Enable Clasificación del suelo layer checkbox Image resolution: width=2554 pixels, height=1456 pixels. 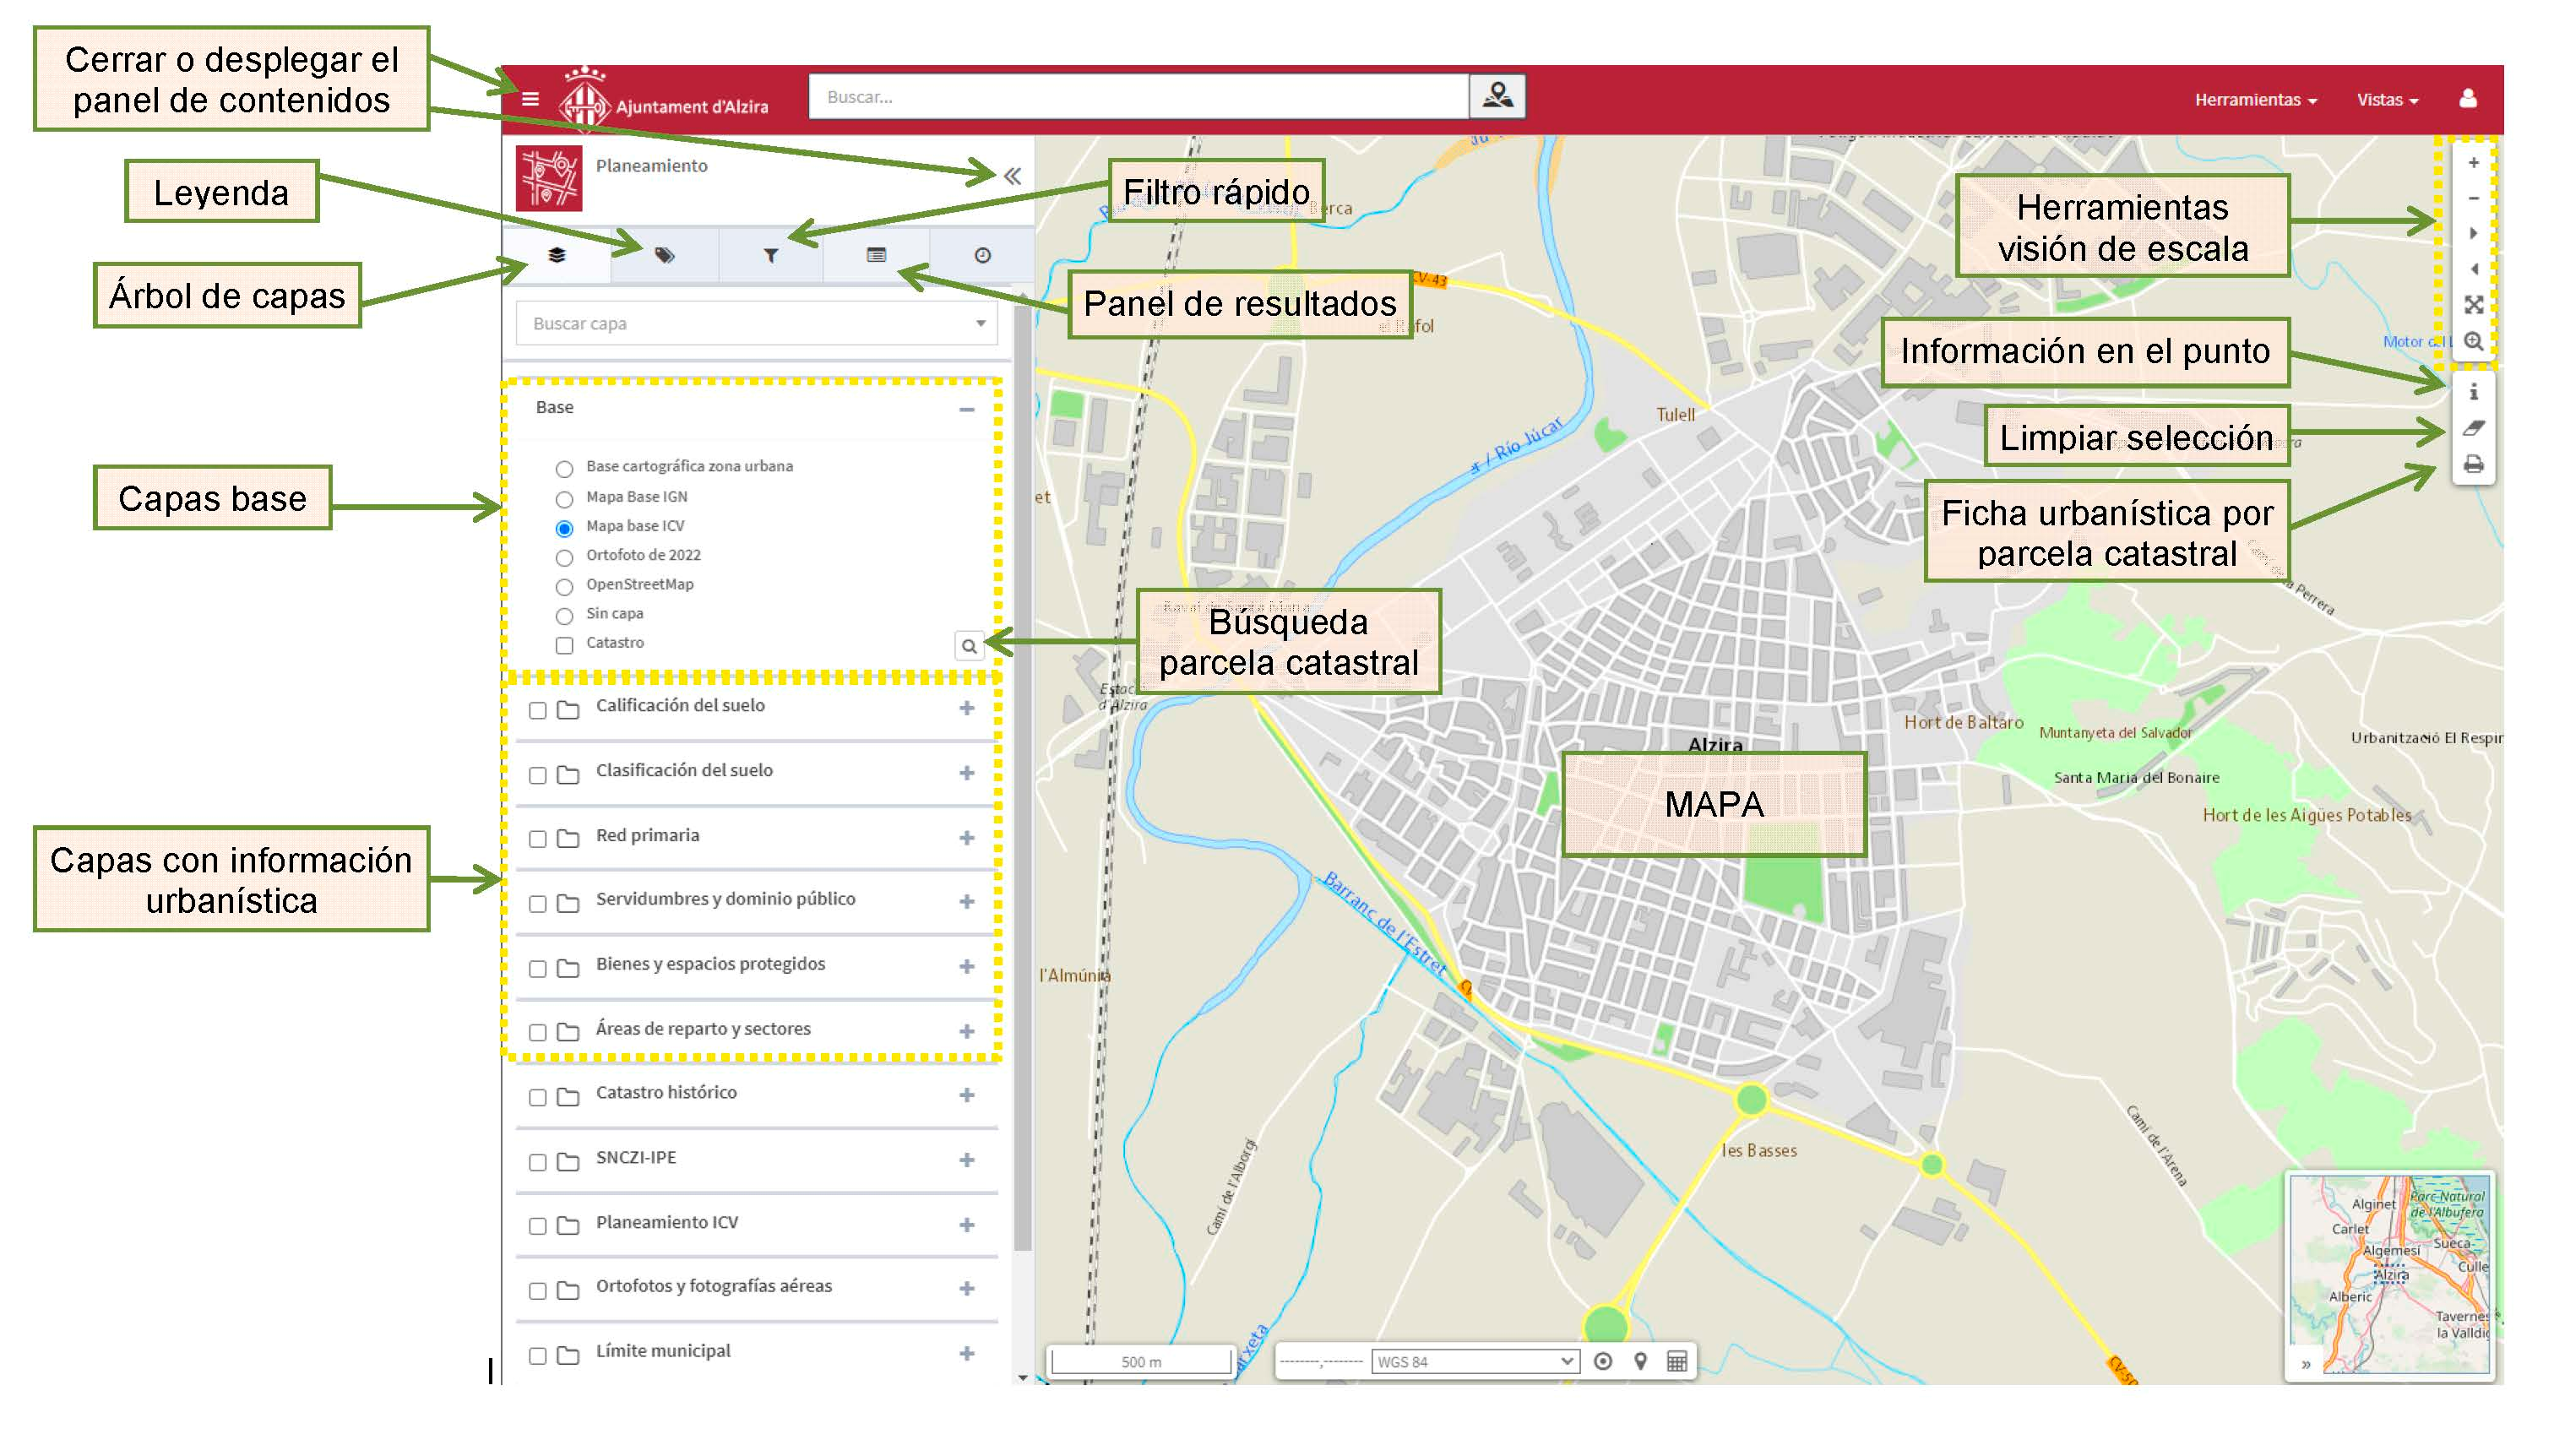point(537,775)
